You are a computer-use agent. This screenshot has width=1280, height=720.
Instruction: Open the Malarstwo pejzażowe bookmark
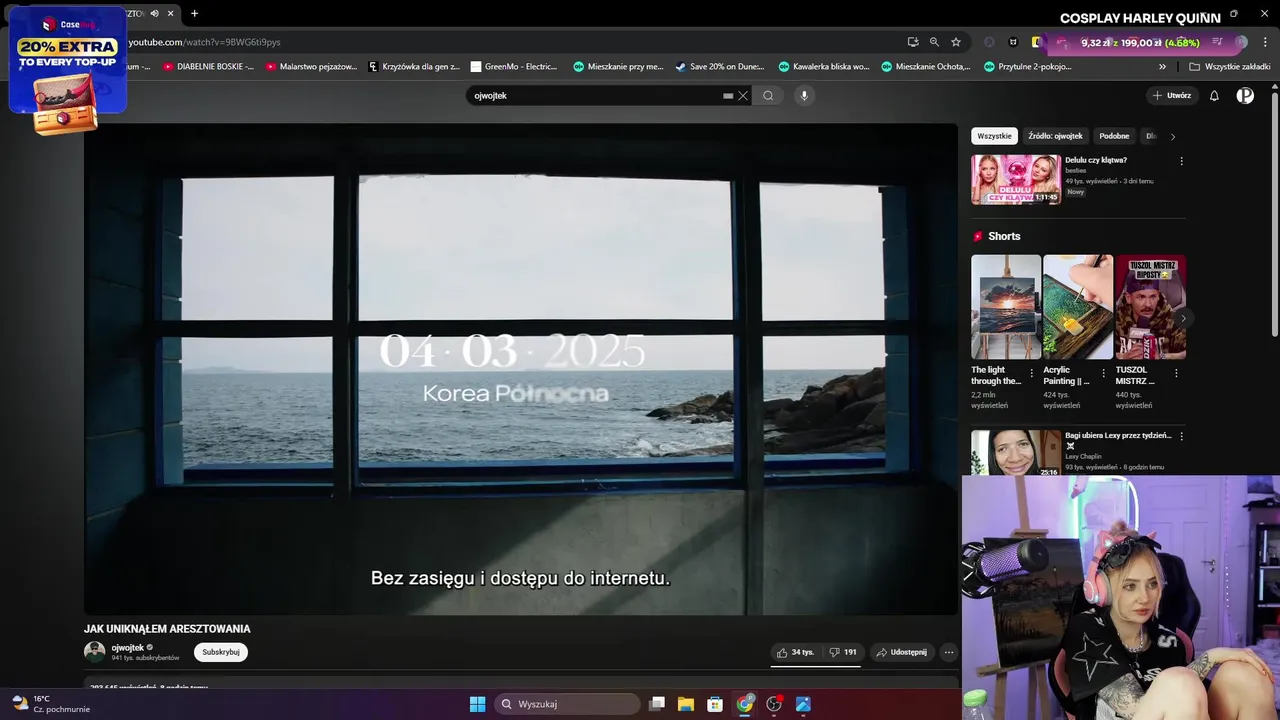(x=311, y=67)
